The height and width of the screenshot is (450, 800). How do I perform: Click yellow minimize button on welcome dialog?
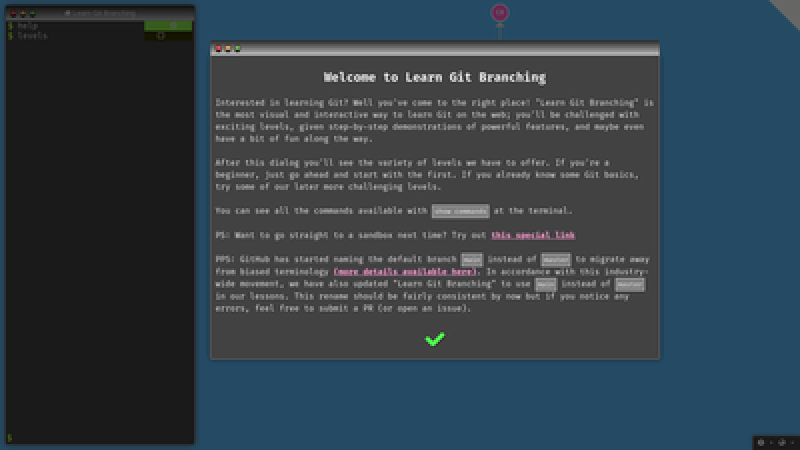click(228, 49)
